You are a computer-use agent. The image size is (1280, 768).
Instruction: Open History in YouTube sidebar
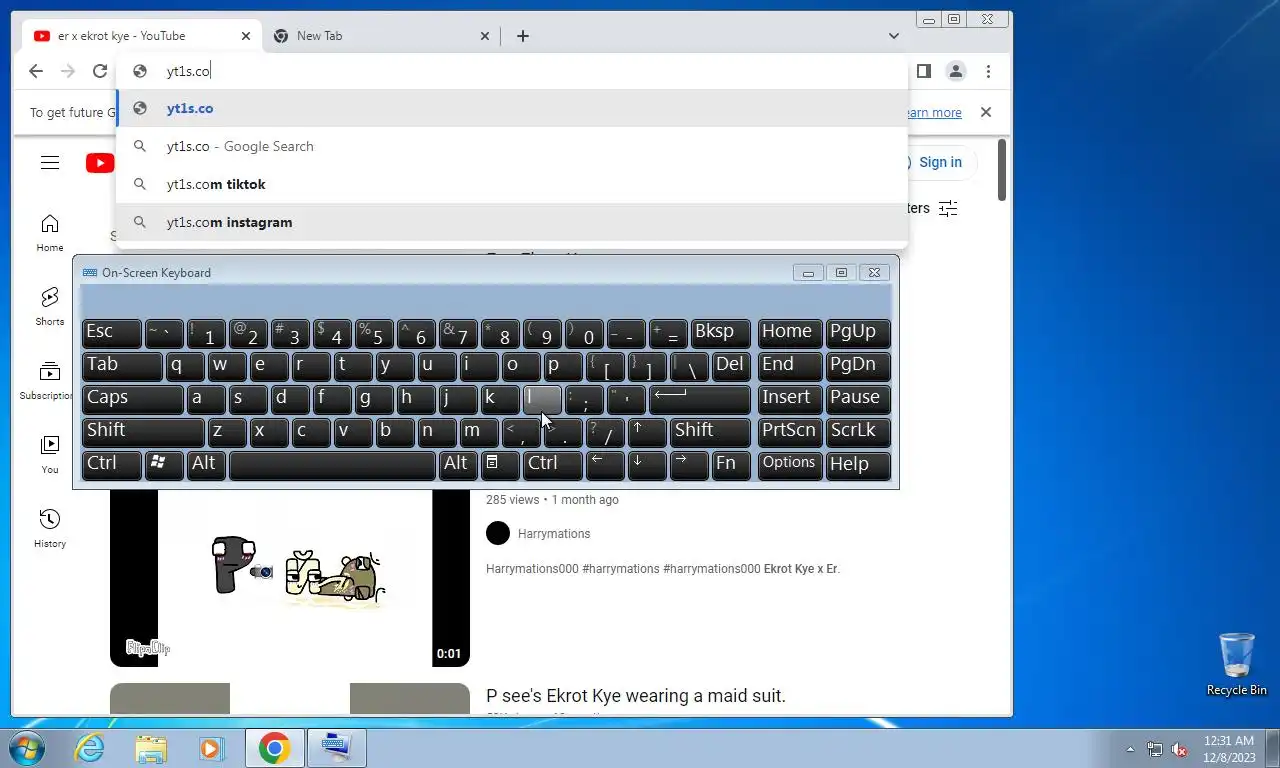[50, 529]
